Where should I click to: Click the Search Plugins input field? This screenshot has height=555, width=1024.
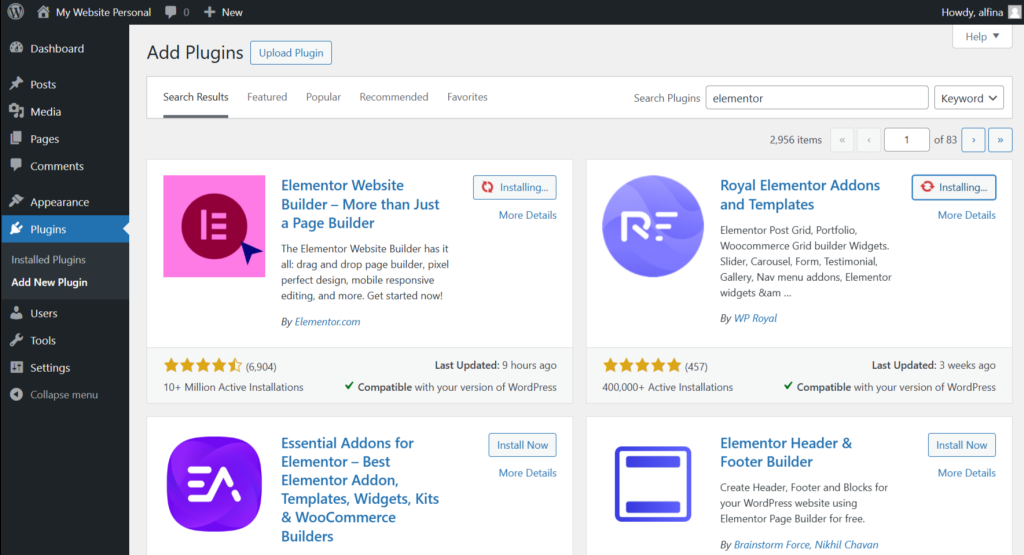coord(817,98)
